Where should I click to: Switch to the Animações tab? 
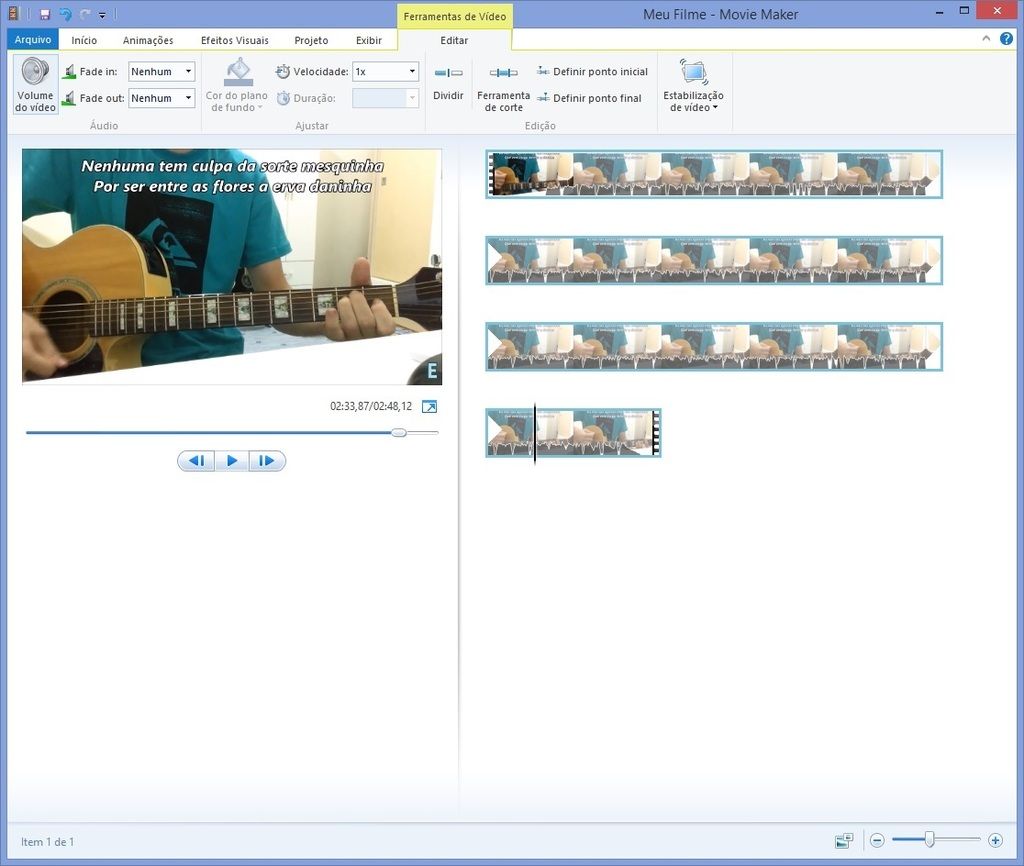coord(148,41)
